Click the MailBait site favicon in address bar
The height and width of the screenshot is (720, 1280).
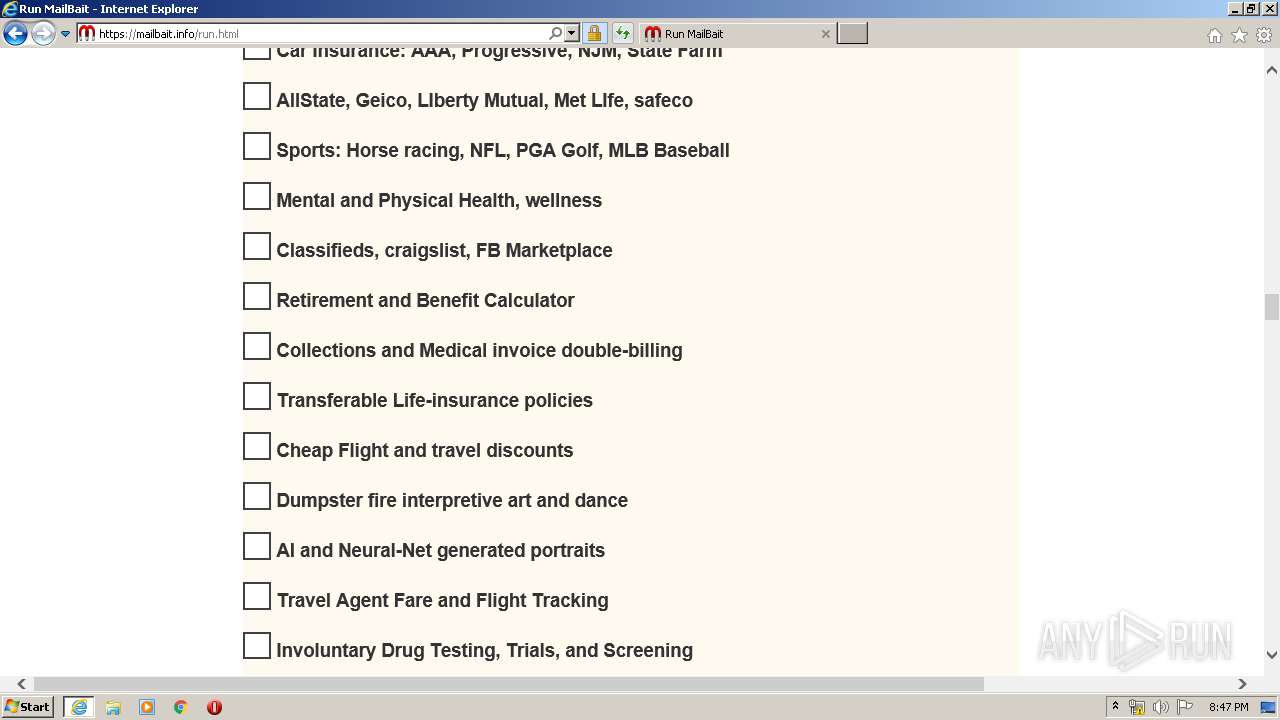point(87,33)
